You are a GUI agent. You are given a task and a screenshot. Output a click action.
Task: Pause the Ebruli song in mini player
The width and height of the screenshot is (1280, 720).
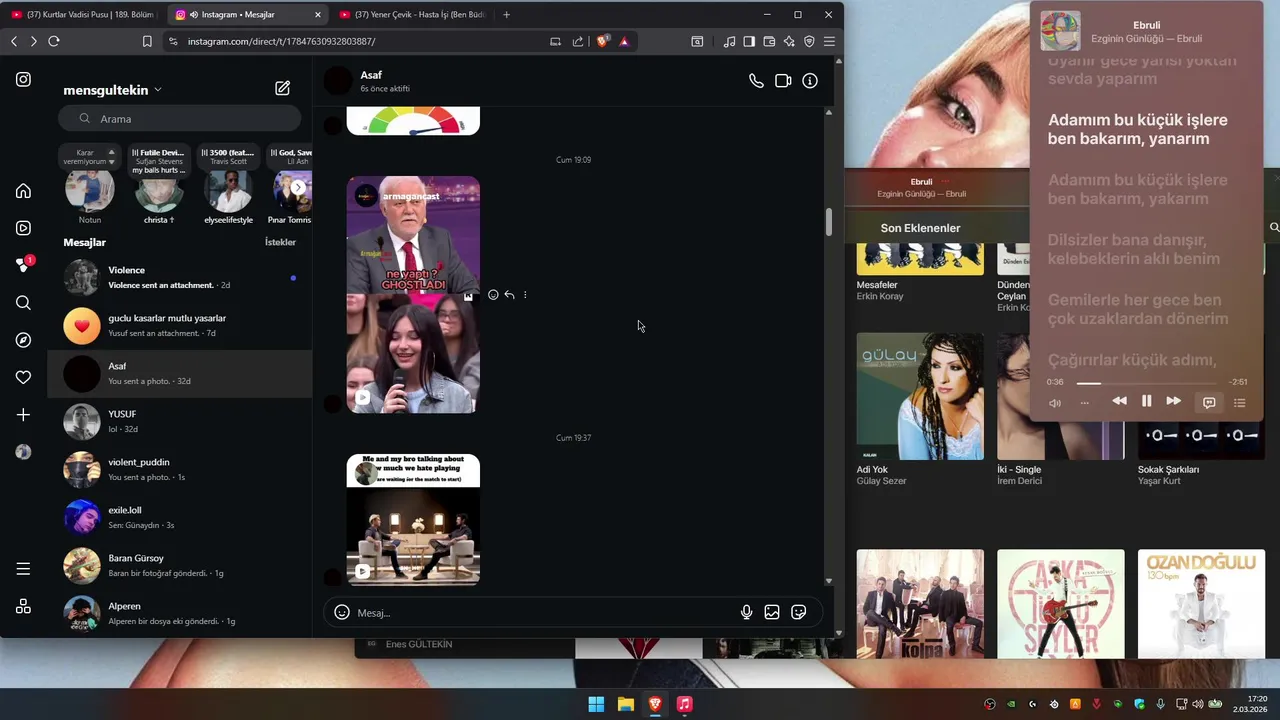tap(1146, 401)
